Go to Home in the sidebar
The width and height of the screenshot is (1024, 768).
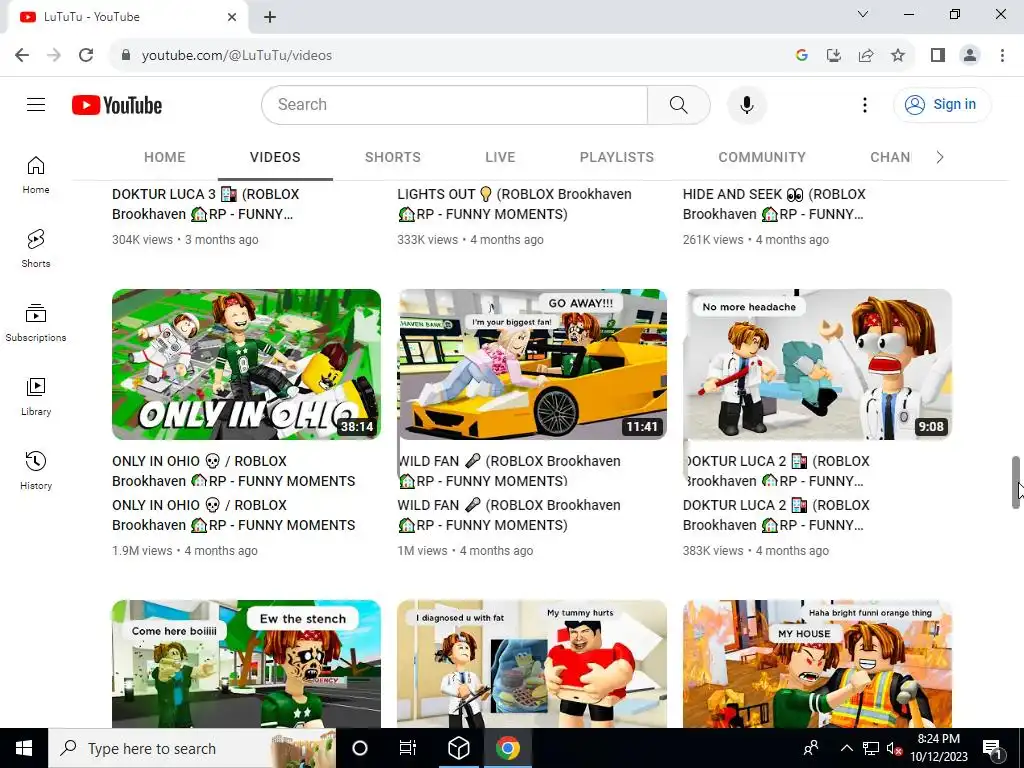coord(36,175)
